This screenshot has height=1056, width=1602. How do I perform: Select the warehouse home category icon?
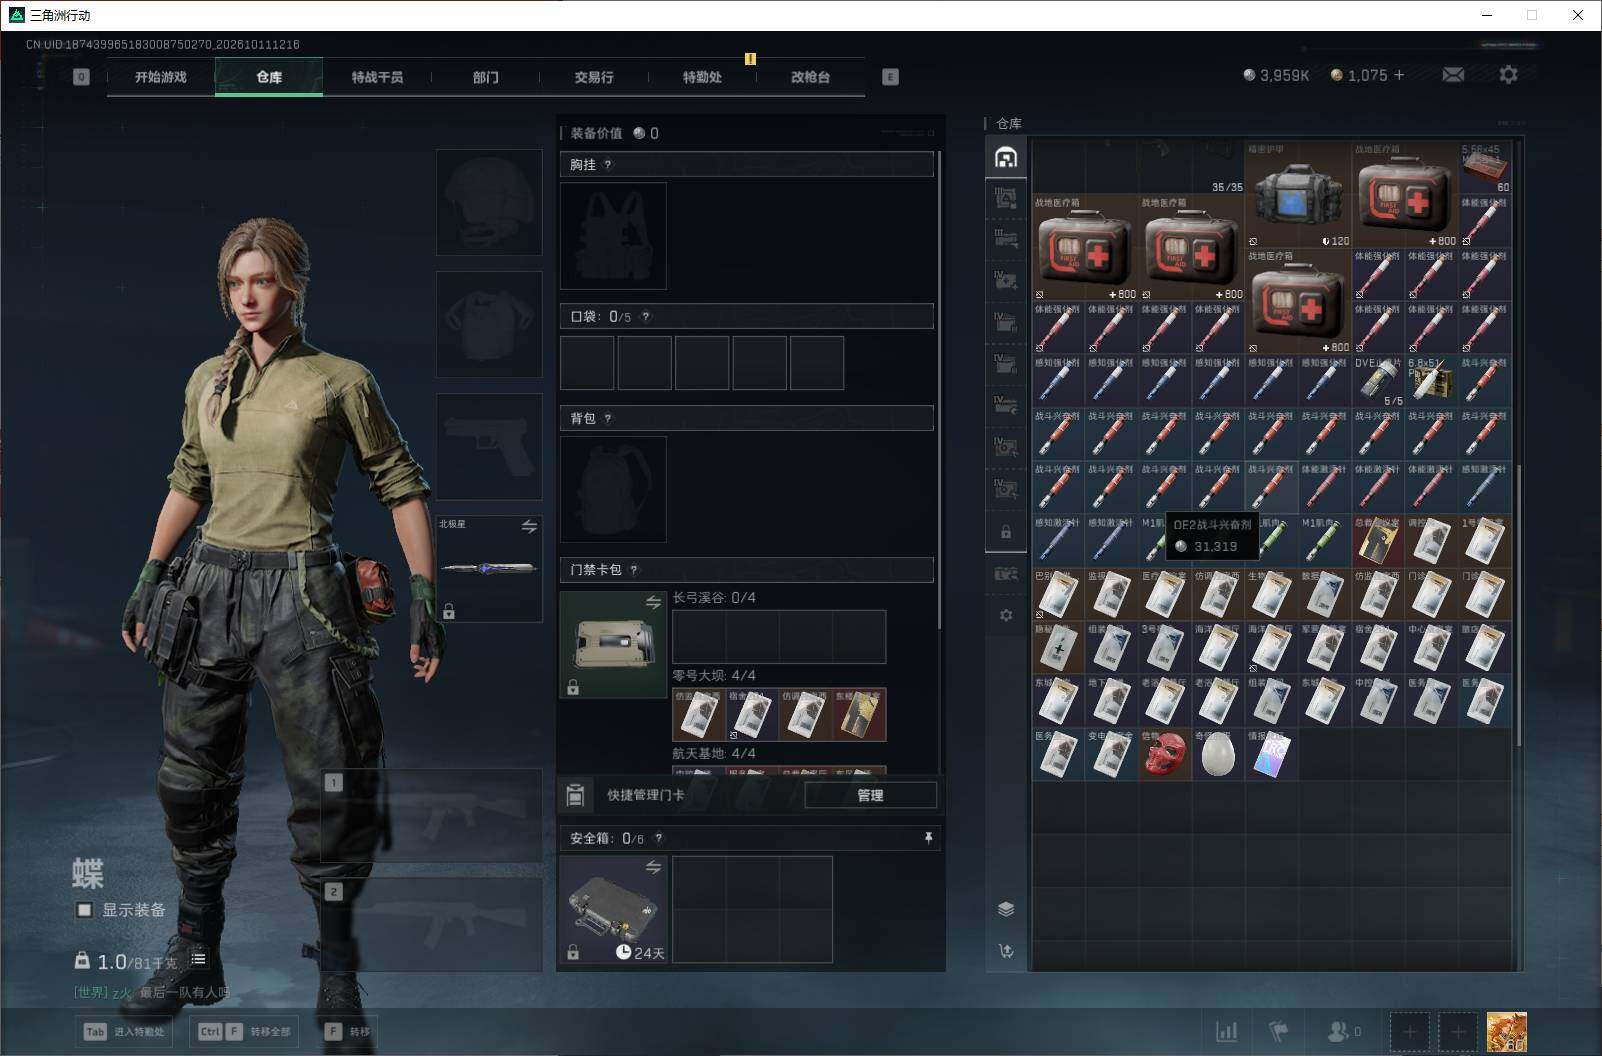point(1006,157)
